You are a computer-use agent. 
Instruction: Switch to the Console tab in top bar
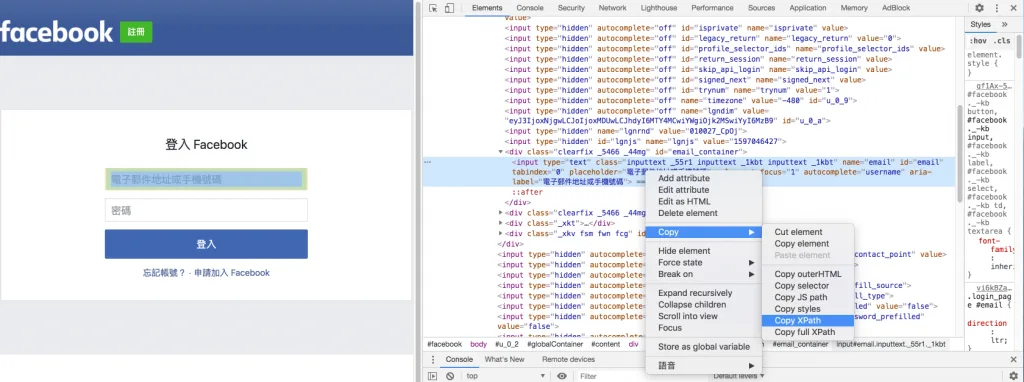click(x=530, y=8)
